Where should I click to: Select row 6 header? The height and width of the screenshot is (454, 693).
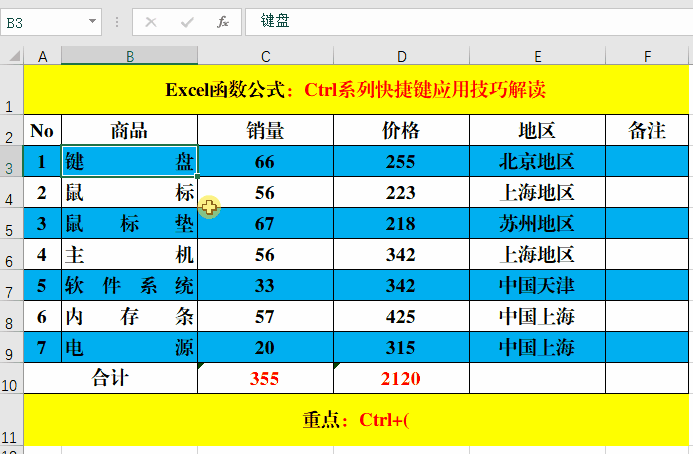tap(11, 254)
